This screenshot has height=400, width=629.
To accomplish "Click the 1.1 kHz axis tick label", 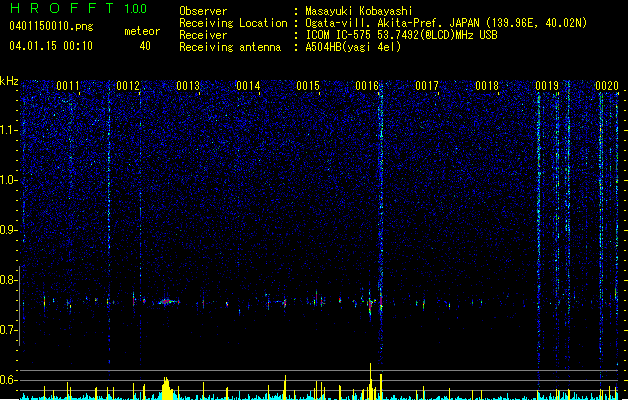I will pyautogui.click(x=8, y=130).
